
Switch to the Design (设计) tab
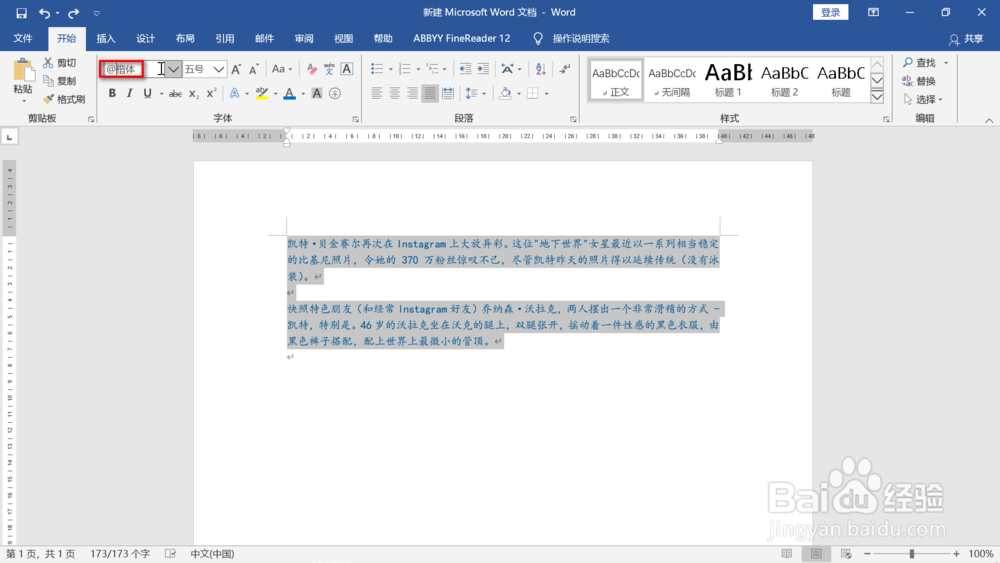point(145,38)
